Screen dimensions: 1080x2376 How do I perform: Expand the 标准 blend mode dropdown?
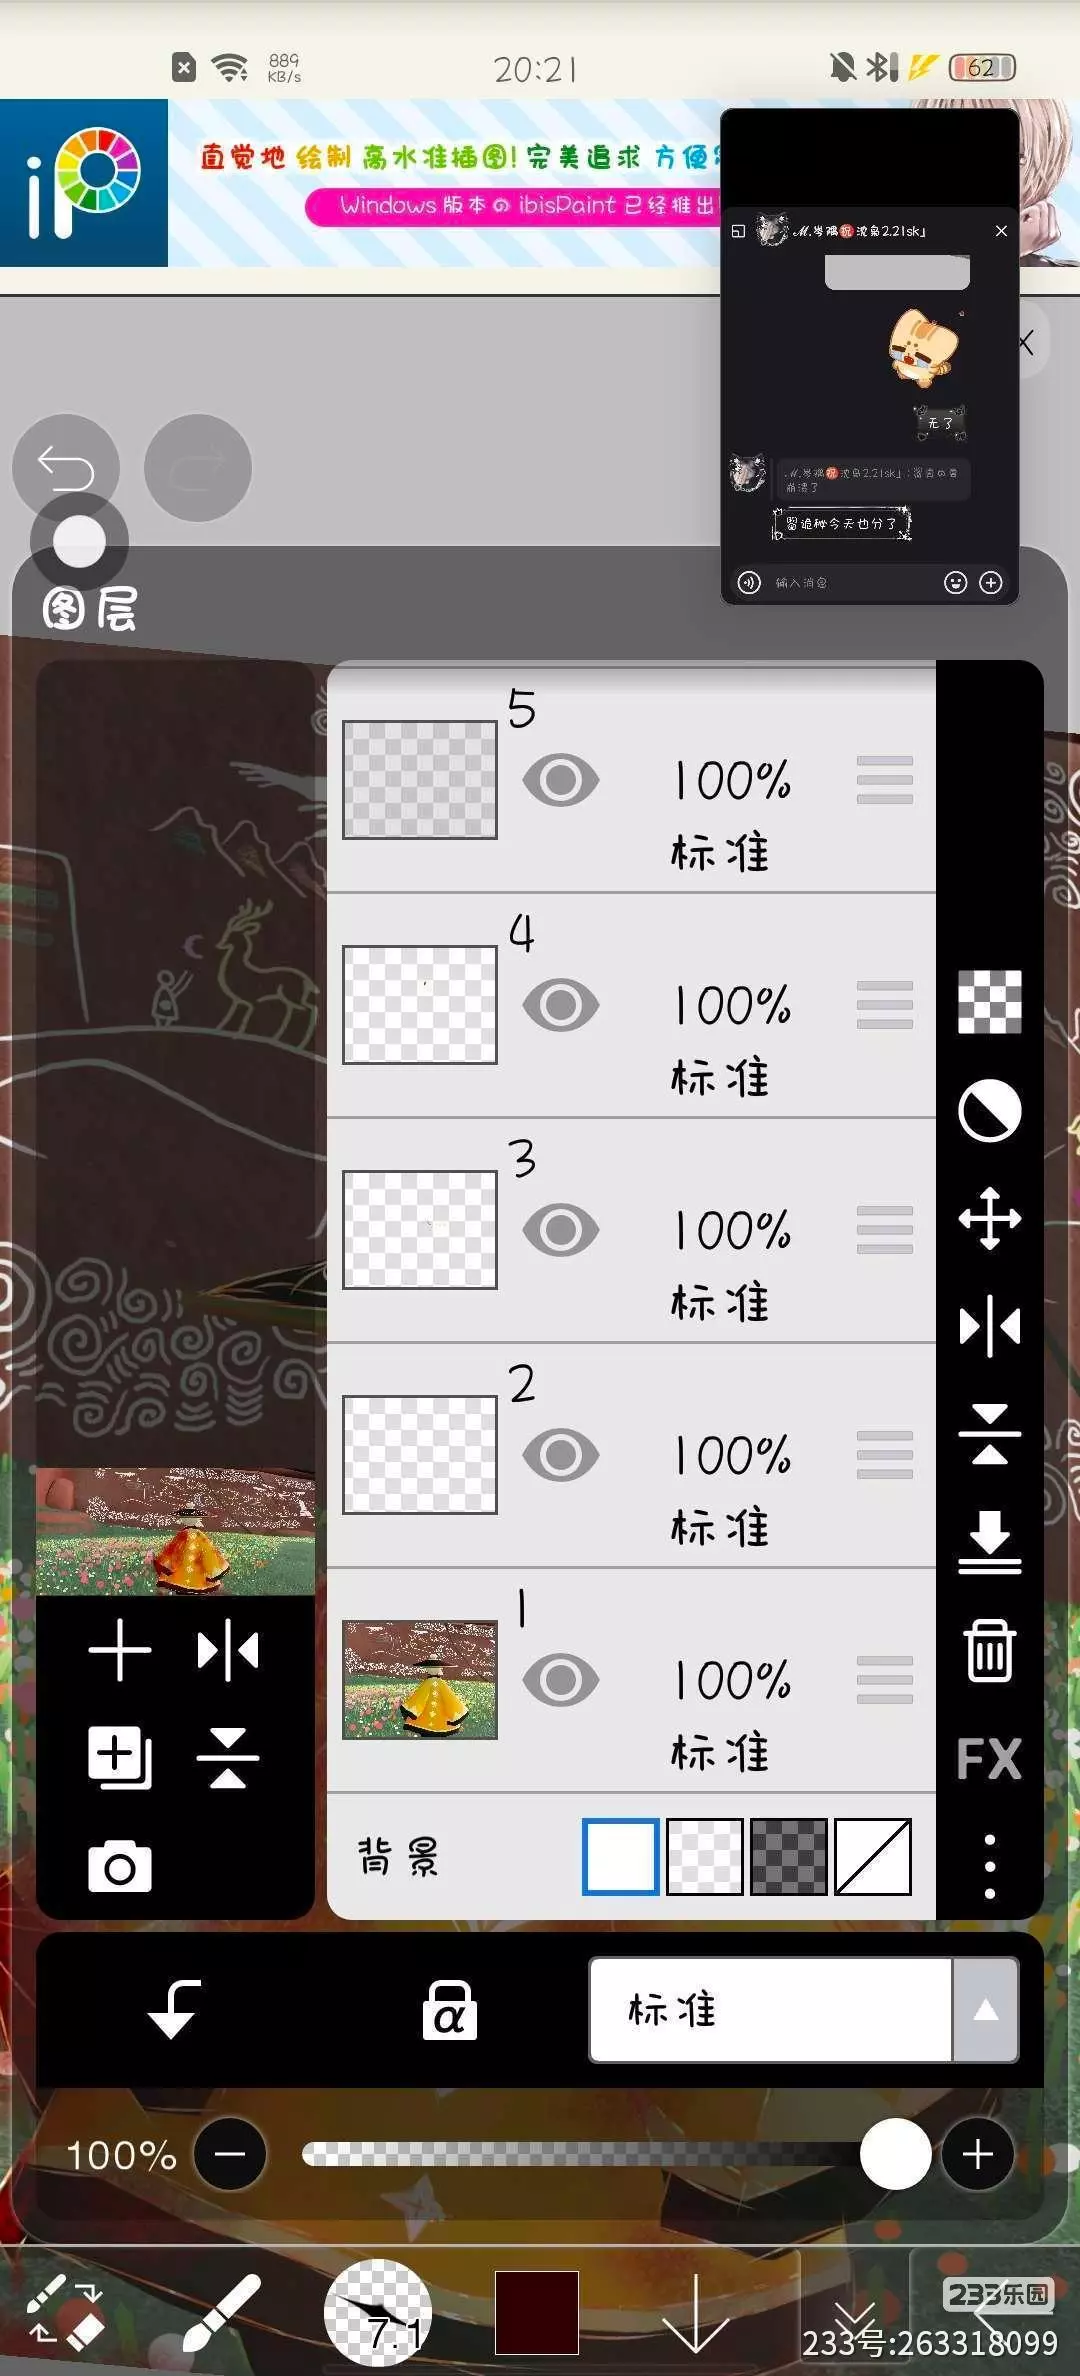[804, 2009]
